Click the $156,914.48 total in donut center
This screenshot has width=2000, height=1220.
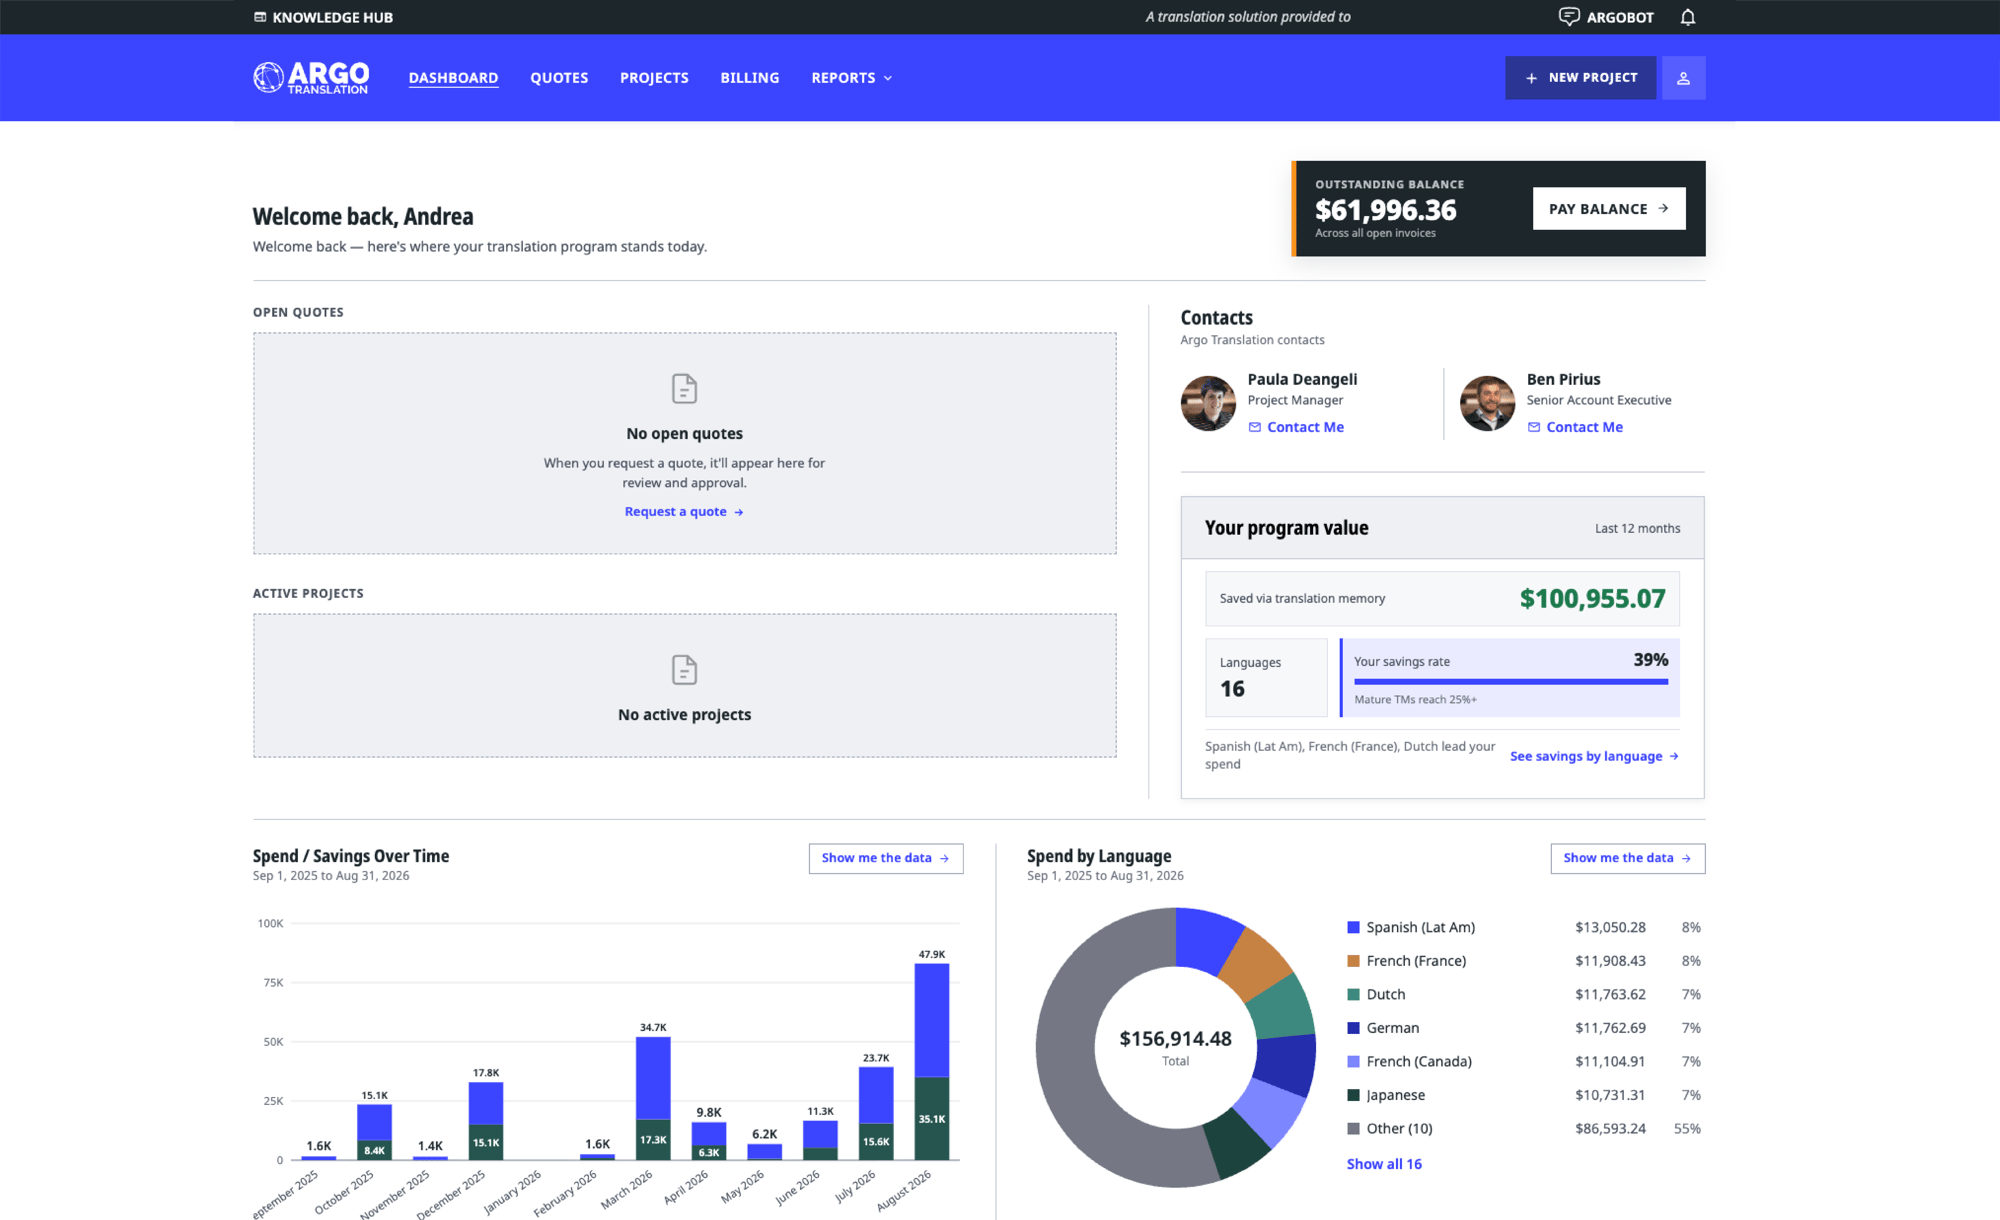point(1175,1039)
